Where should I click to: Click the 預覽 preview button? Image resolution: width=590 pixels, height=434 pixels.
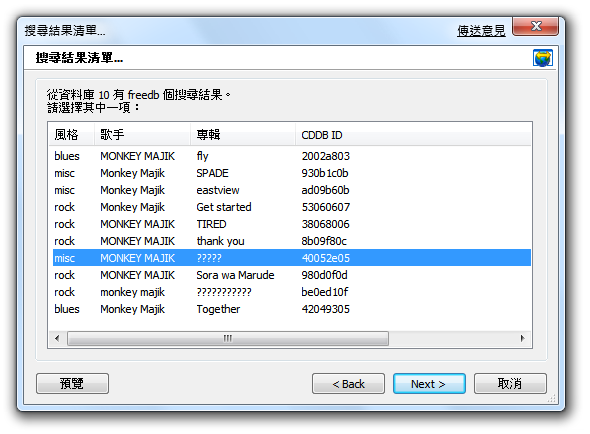[x=72, y=384]
